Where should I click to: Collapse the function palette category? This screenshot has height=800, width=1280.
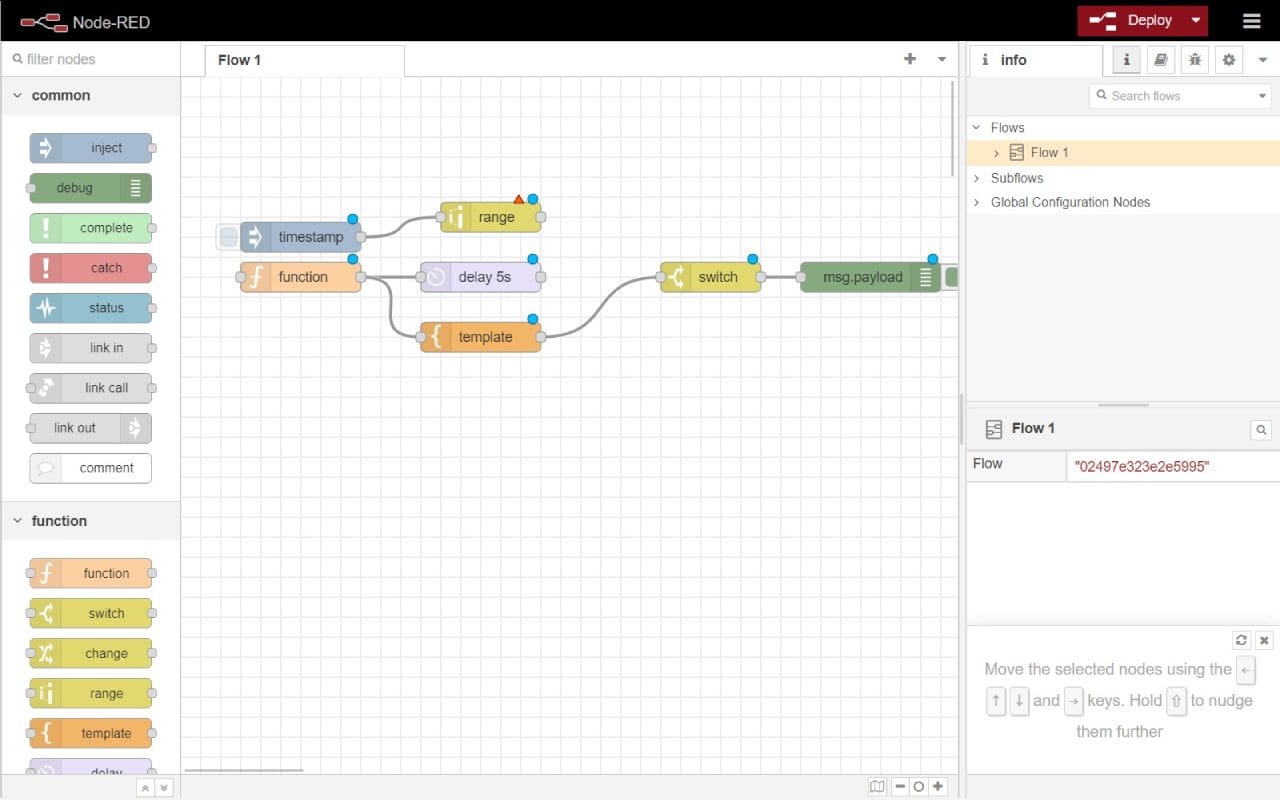17,520
